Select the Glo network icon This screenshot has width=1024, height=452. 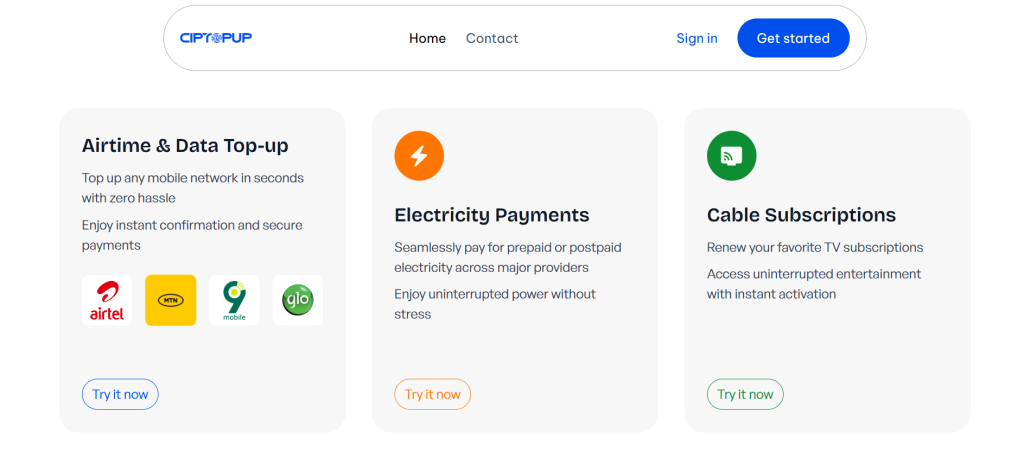coord(298,300)
